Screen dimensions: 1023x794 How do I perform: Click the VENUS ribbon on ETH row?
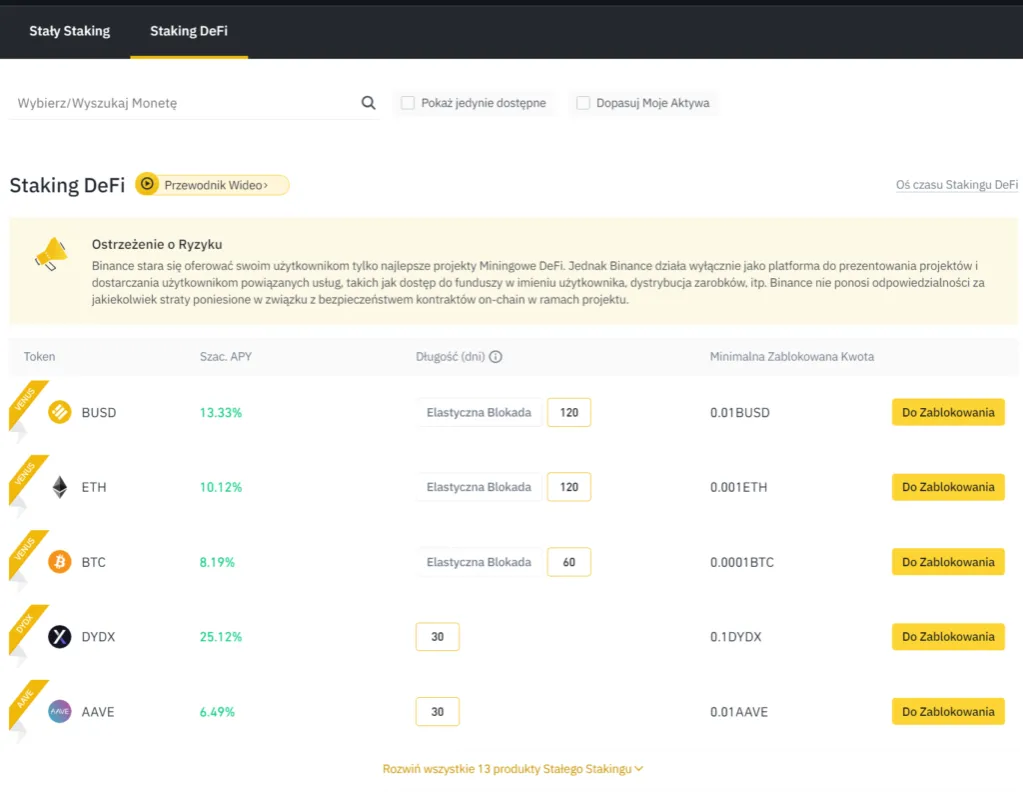click(x=25, y=475)
